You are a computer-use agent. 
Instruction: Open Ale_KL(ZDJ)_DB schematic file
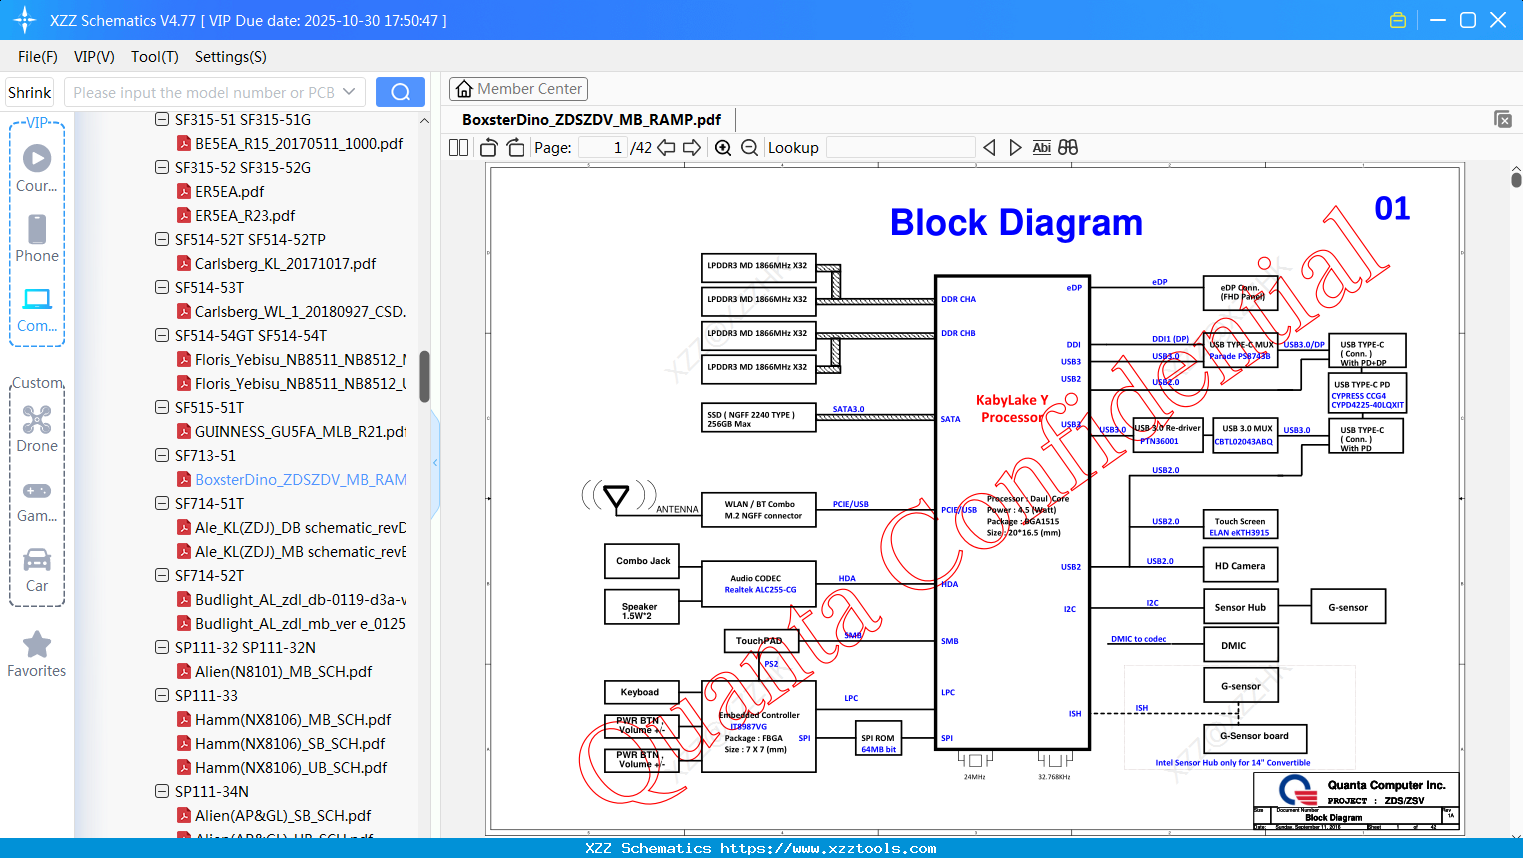pyautogui.click(x=300, y=527)
